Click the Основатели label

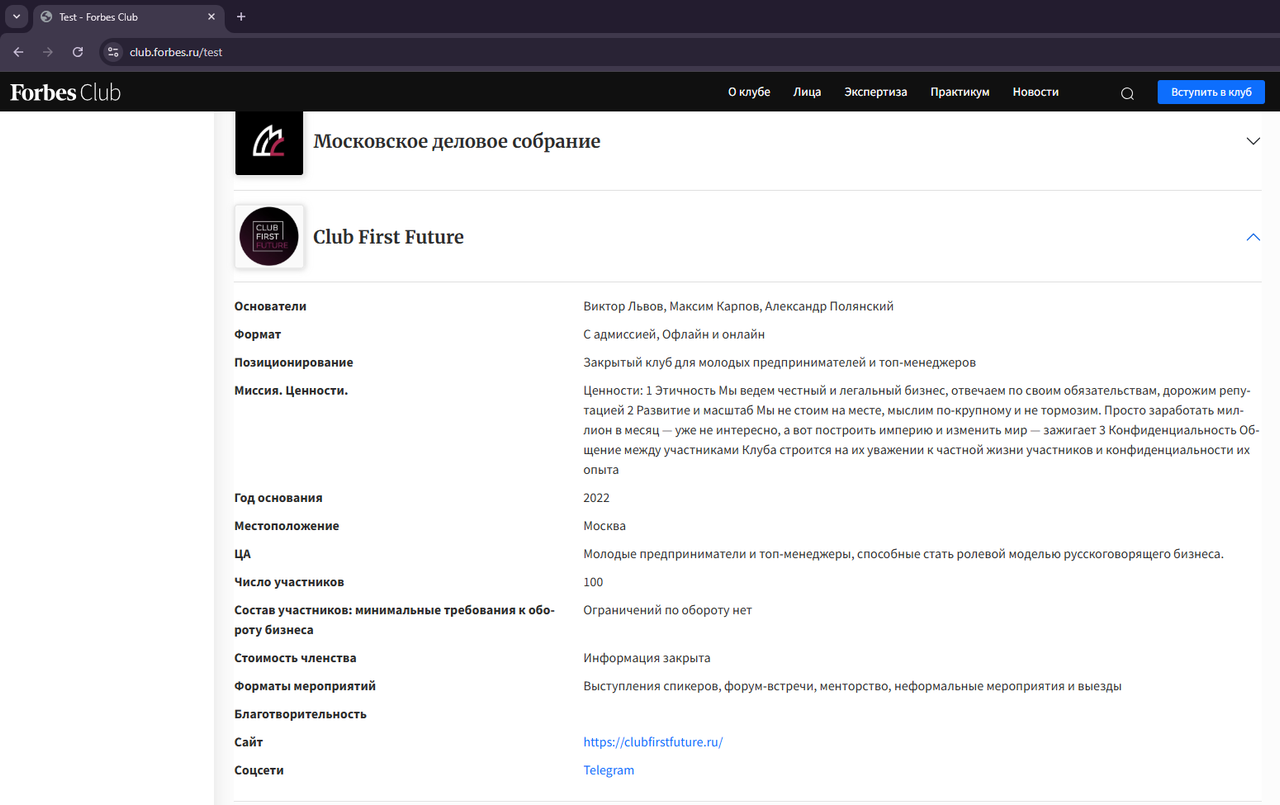pyautogui.click(x=270, y=306)
